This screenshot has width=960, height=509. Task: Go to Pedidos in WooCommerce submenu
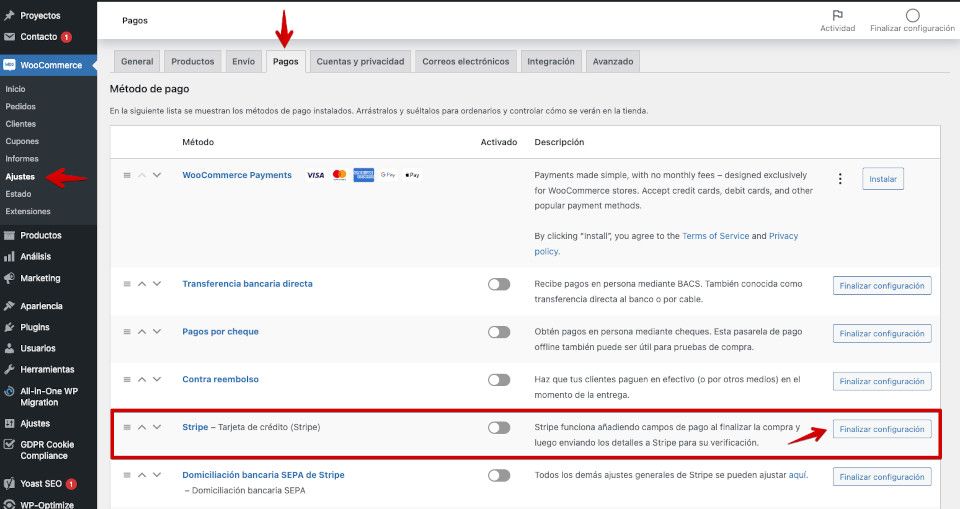[x=21, y=107]
